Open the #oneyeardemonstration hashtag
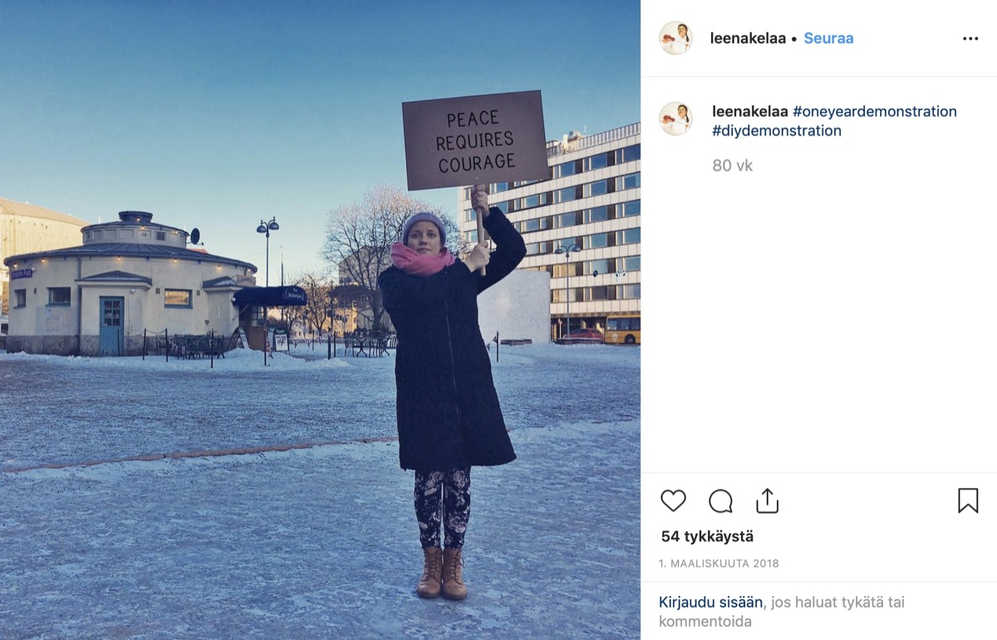This screenshot has height=640, width=997. coord(875,111)
